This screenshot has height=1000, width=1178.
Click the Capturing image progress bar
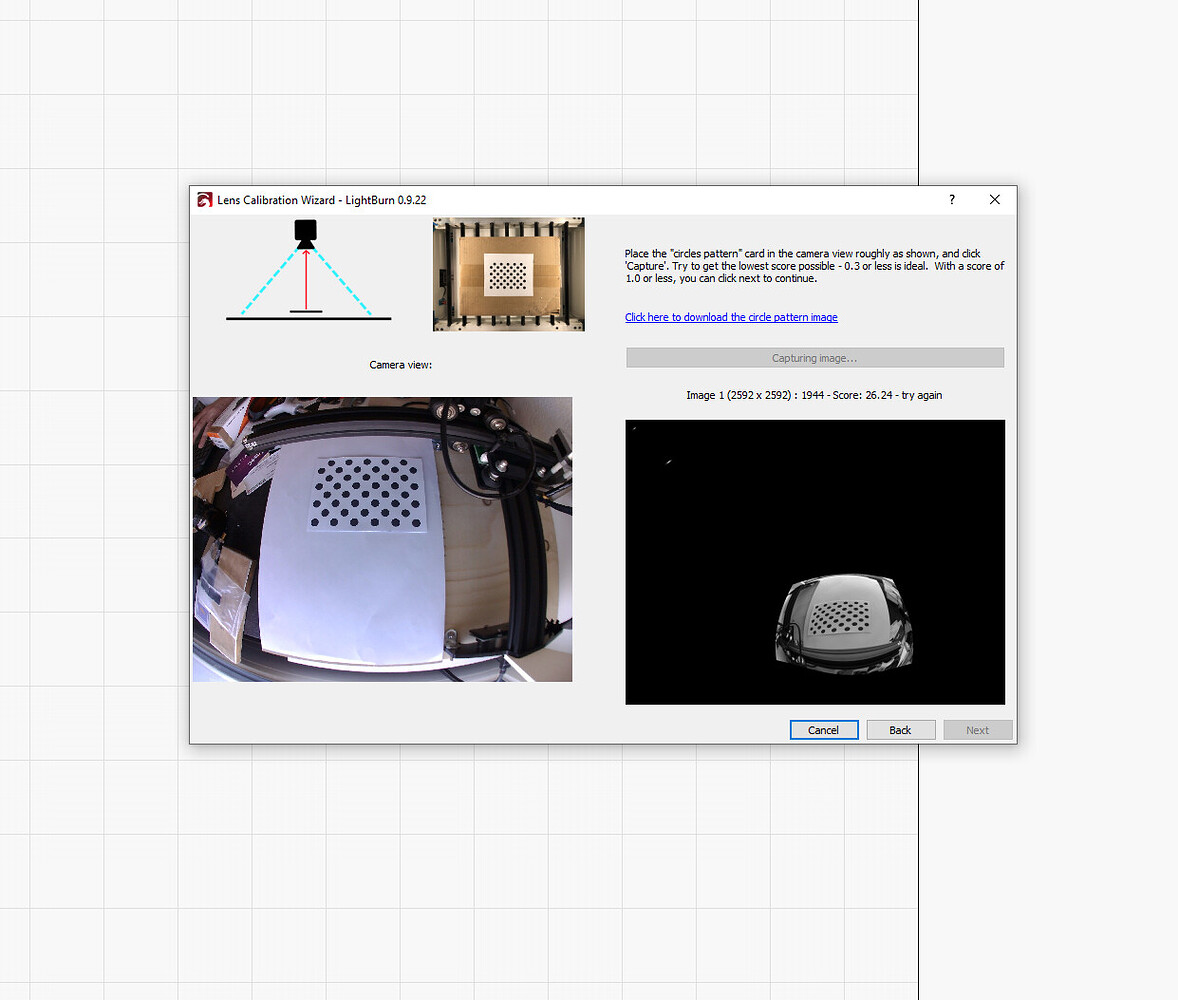814,357
